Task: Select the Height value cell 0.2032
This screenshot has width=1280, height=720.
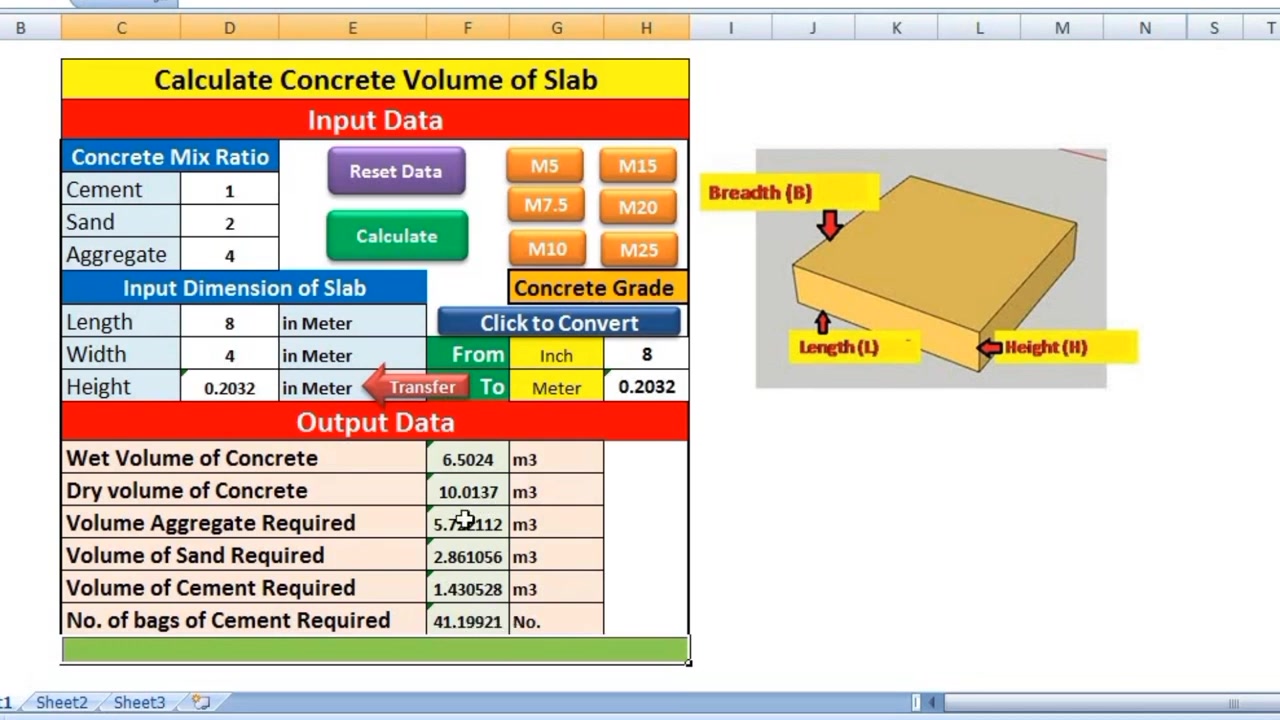Action: [x=229, y=387]
